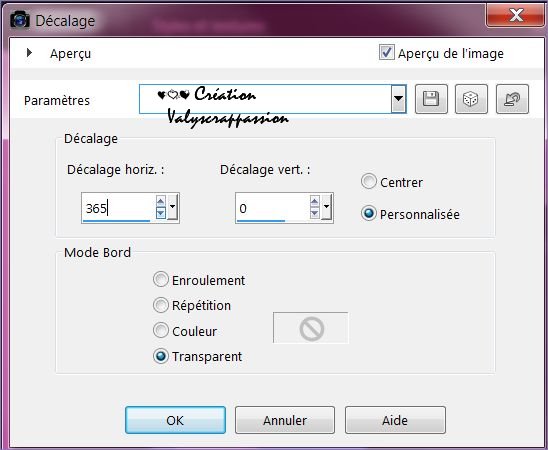548x450 pixels.
Task: Click the camera app icon in title bar
Action: coord(20,20)
